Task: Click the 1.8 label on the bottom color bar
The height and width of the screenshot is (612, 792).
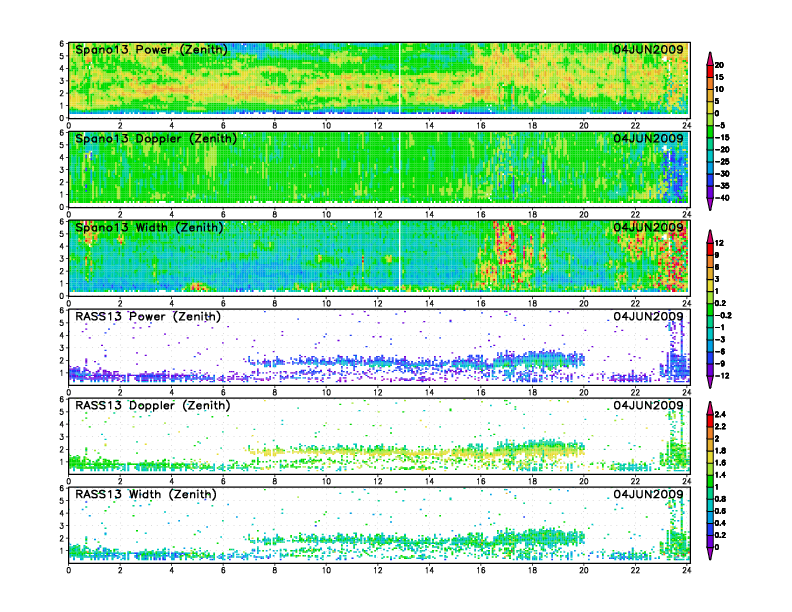Action: click(721, 451)
